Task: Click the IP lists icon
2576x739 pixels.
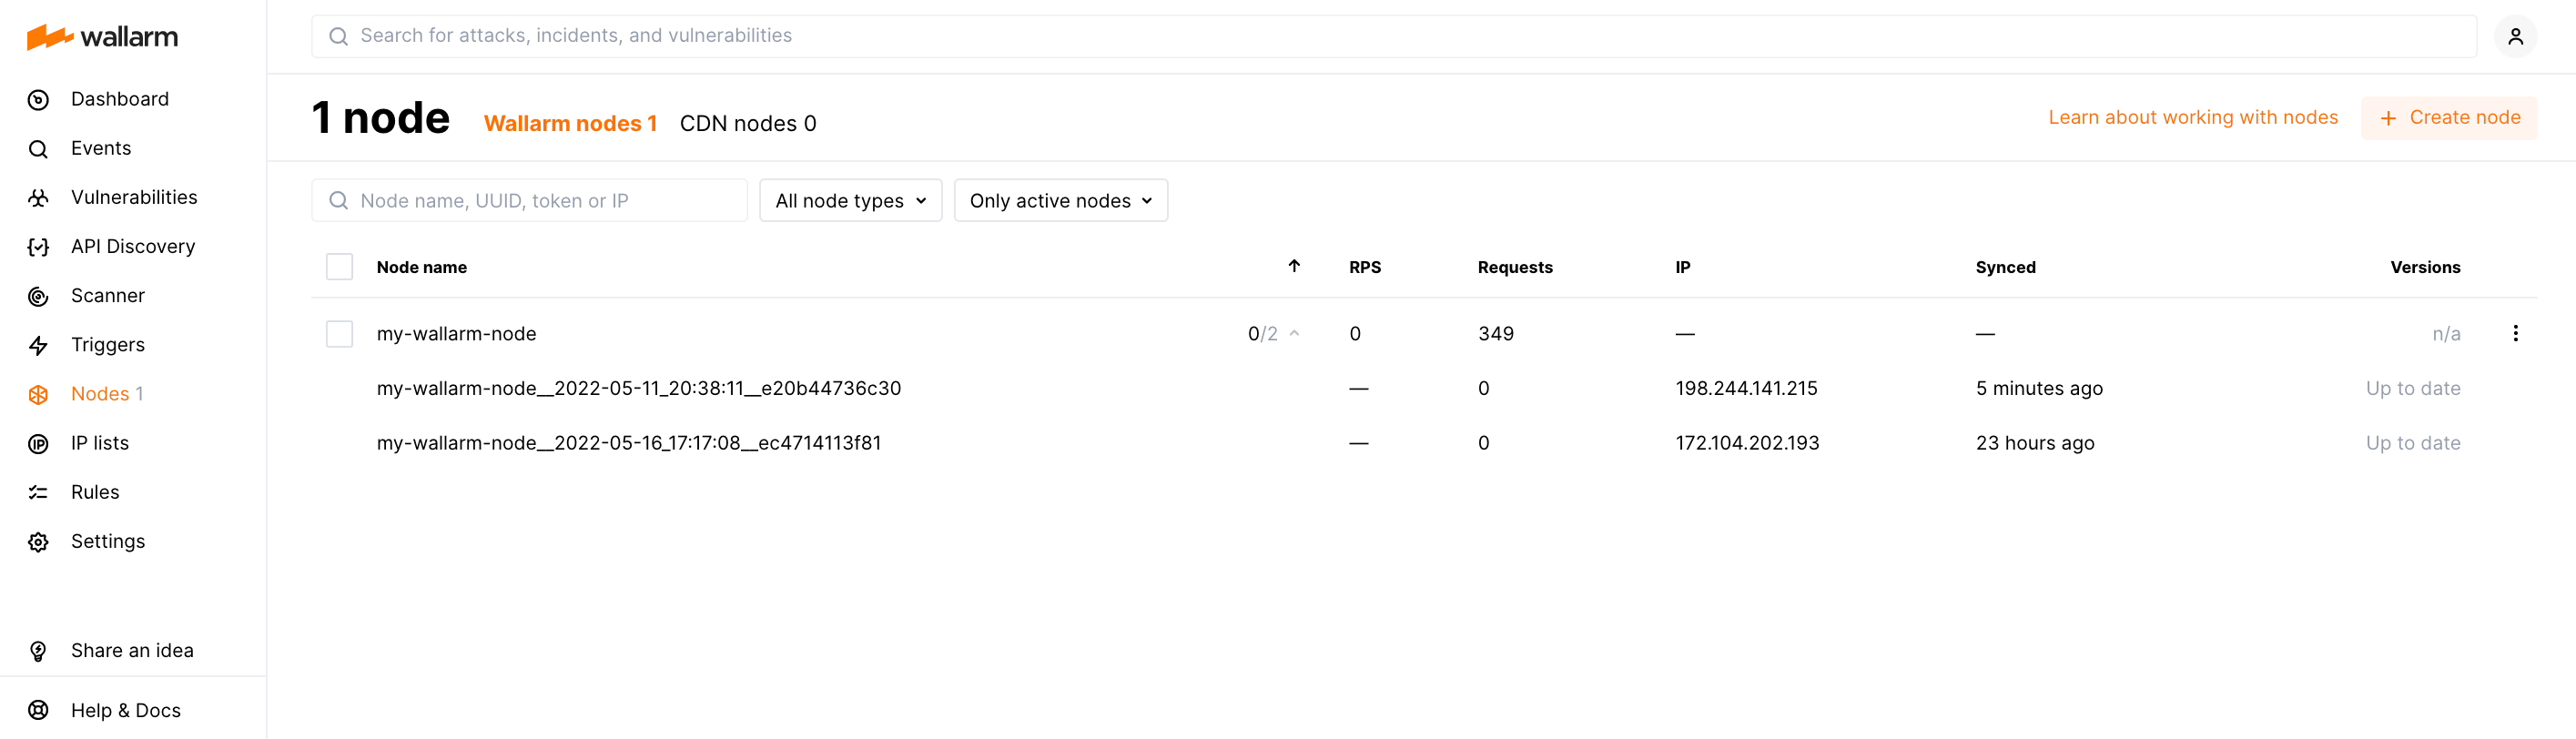Action: (38, 444)
